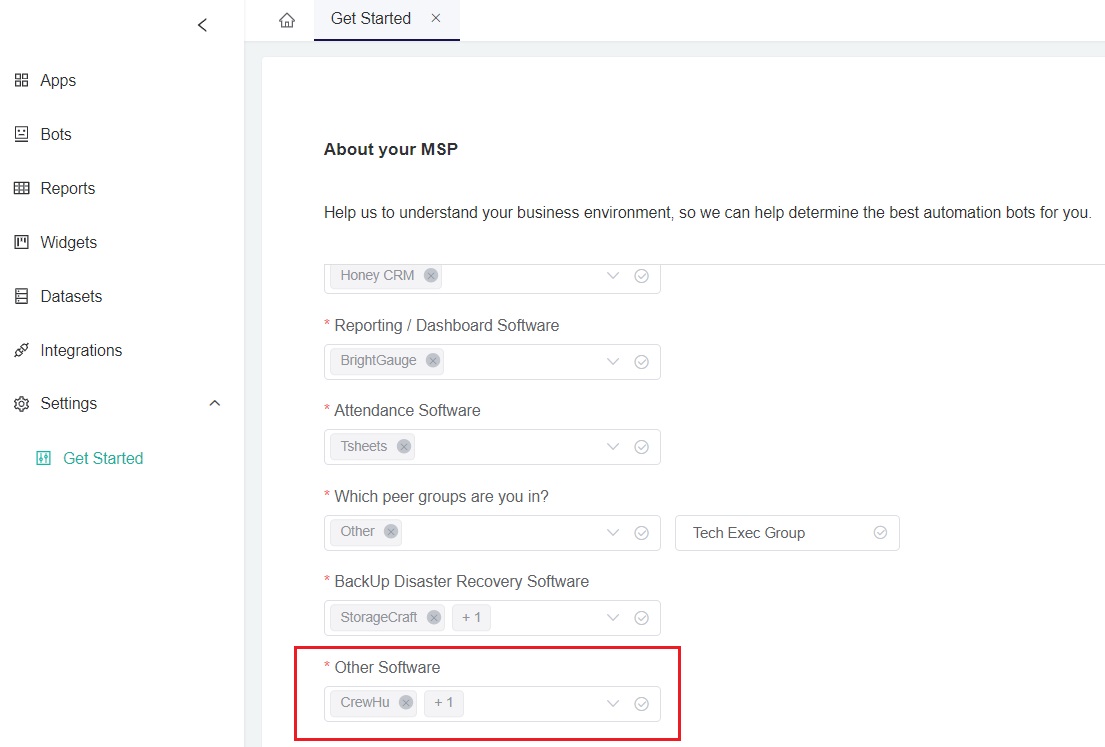Open the Datasets section
The width and height of the screenshot is (1105, 747).
click(x=65, y=296)
